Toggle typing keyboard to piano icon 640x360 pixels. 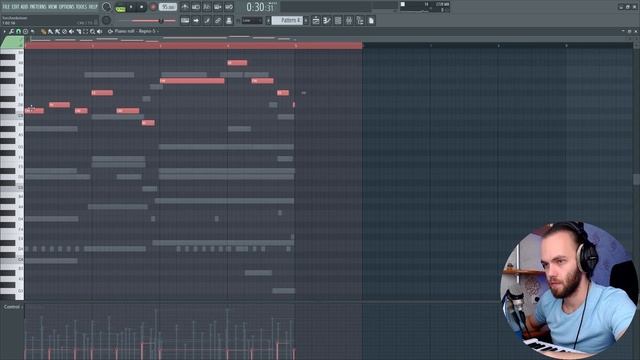pos(185,20)
